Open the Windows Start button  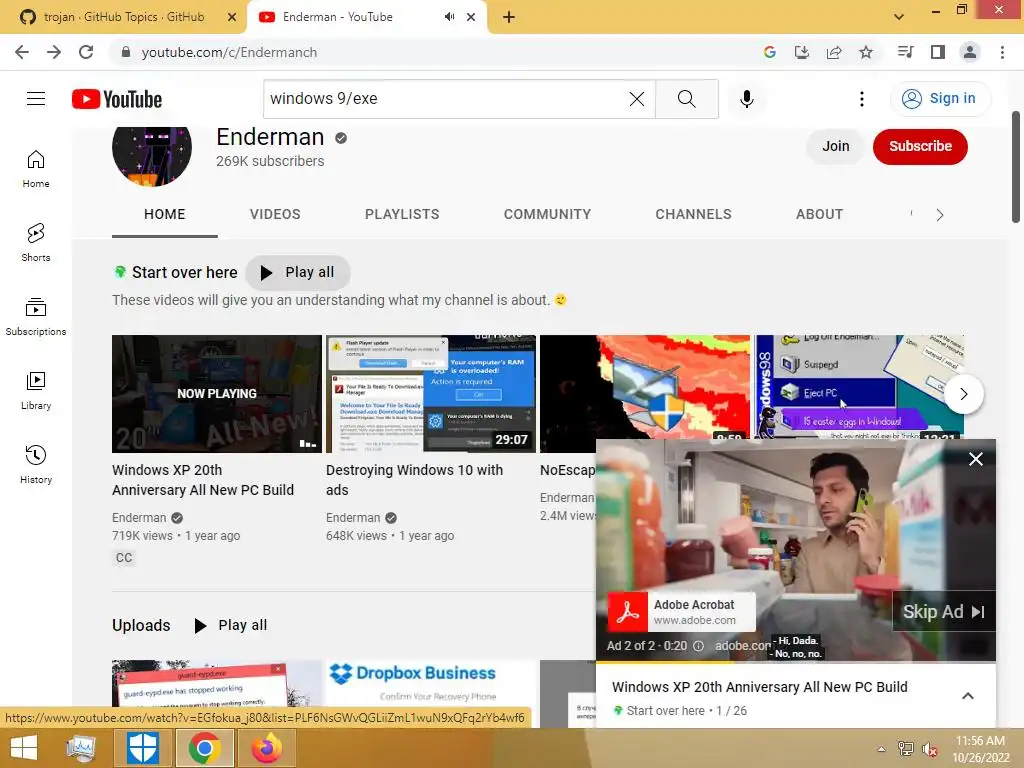click(x=24, y=748)
